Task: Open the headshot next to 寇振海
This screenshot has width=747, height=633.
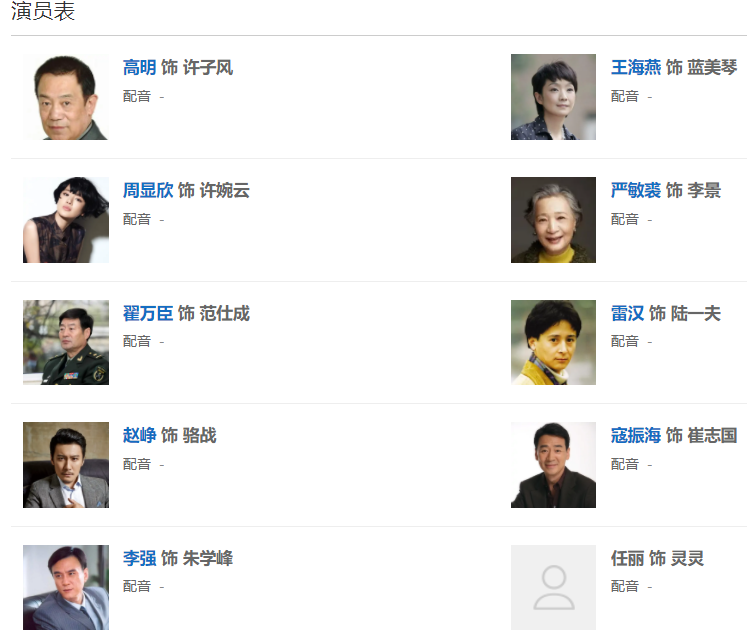Action: (553, 465)
